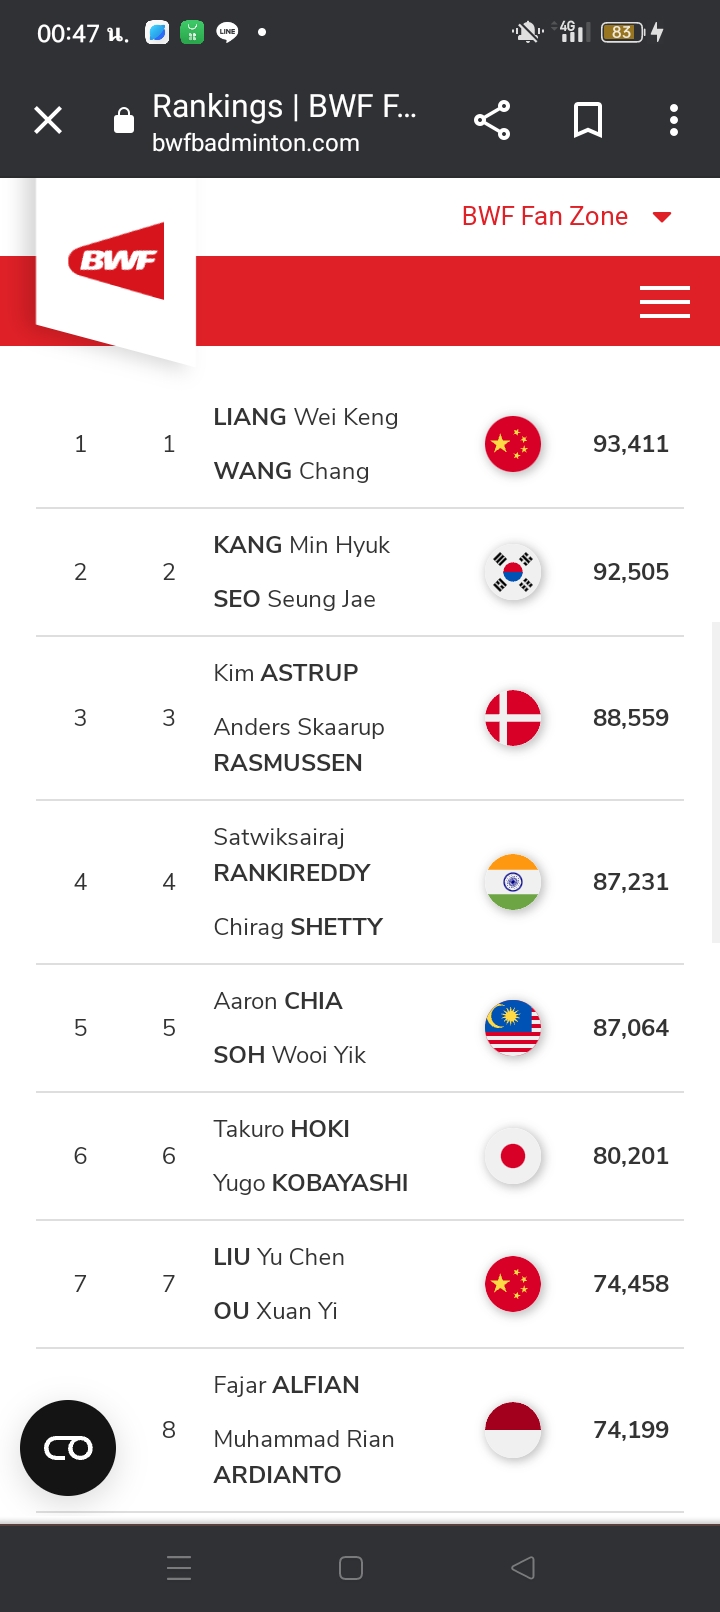Open the red hamburger navigation menu

point(665,301)
